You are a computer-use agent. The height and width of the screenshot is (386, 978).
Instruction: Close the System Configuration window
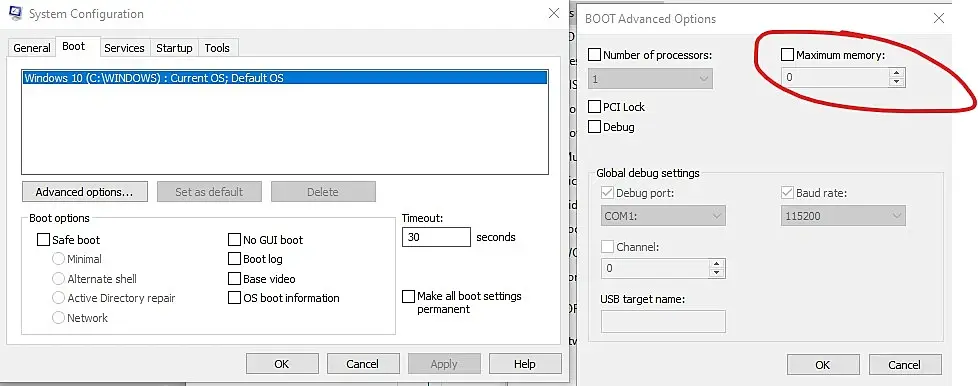553,13
